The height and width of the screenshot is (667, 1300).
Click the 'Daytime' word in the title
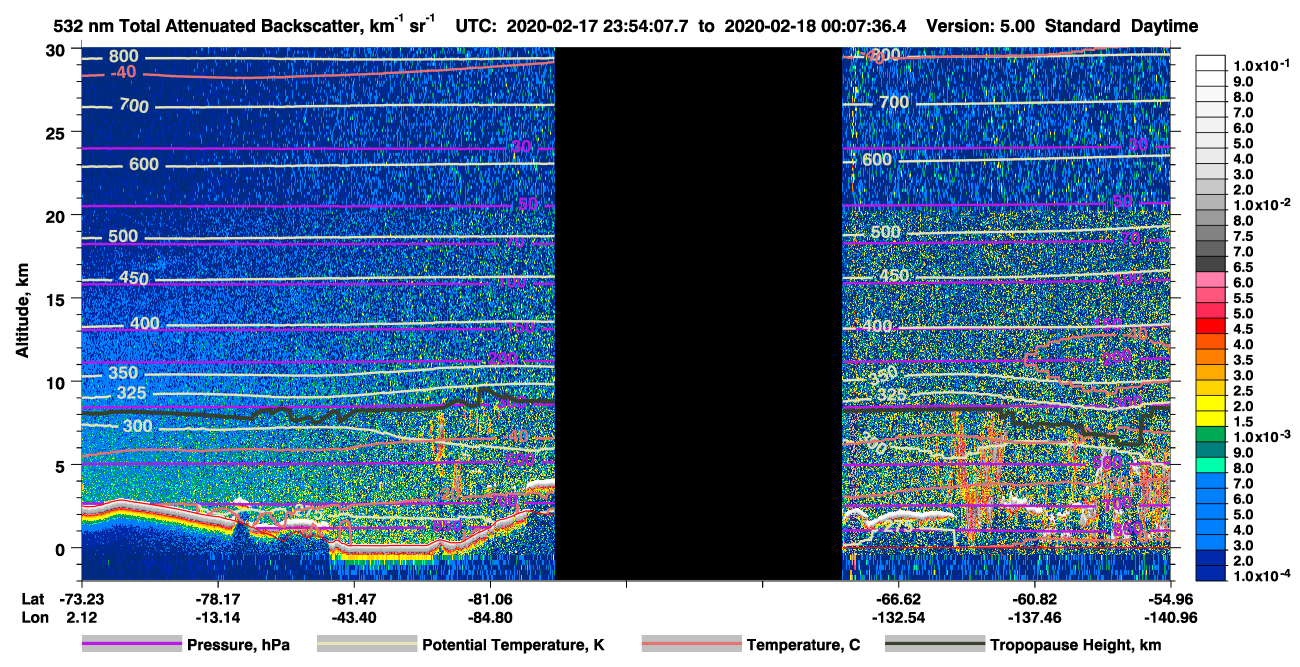click(x=1164, y=26)
